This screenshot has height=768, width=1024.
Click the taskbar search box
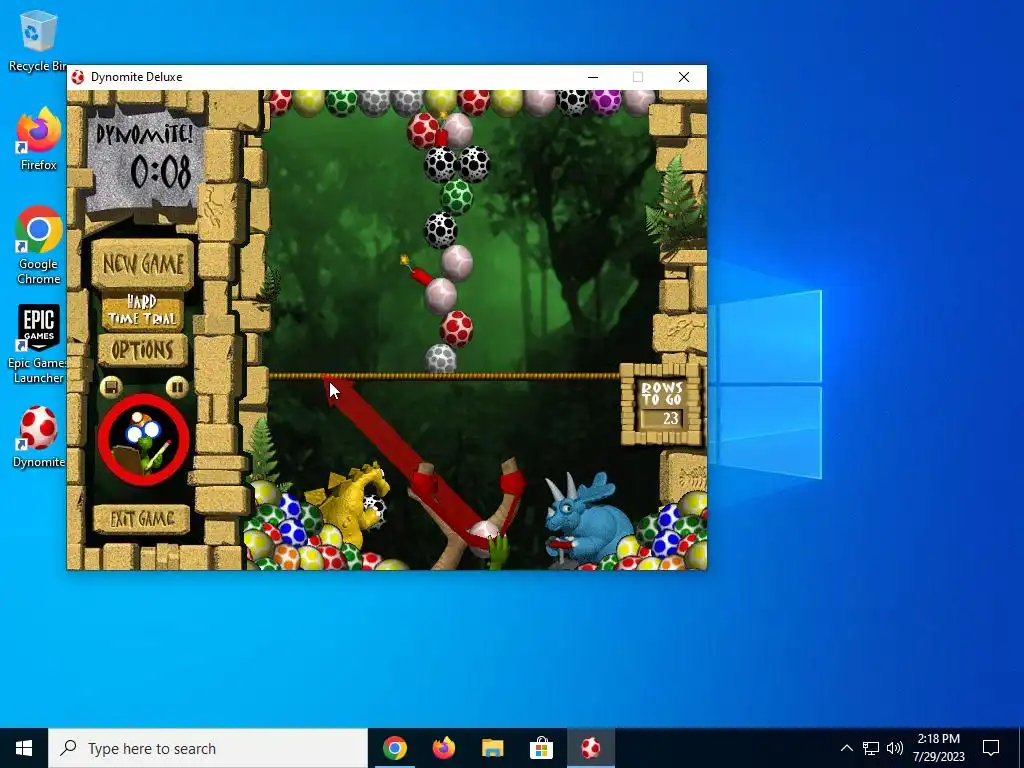pyautogui.click(x=208, y=748)
